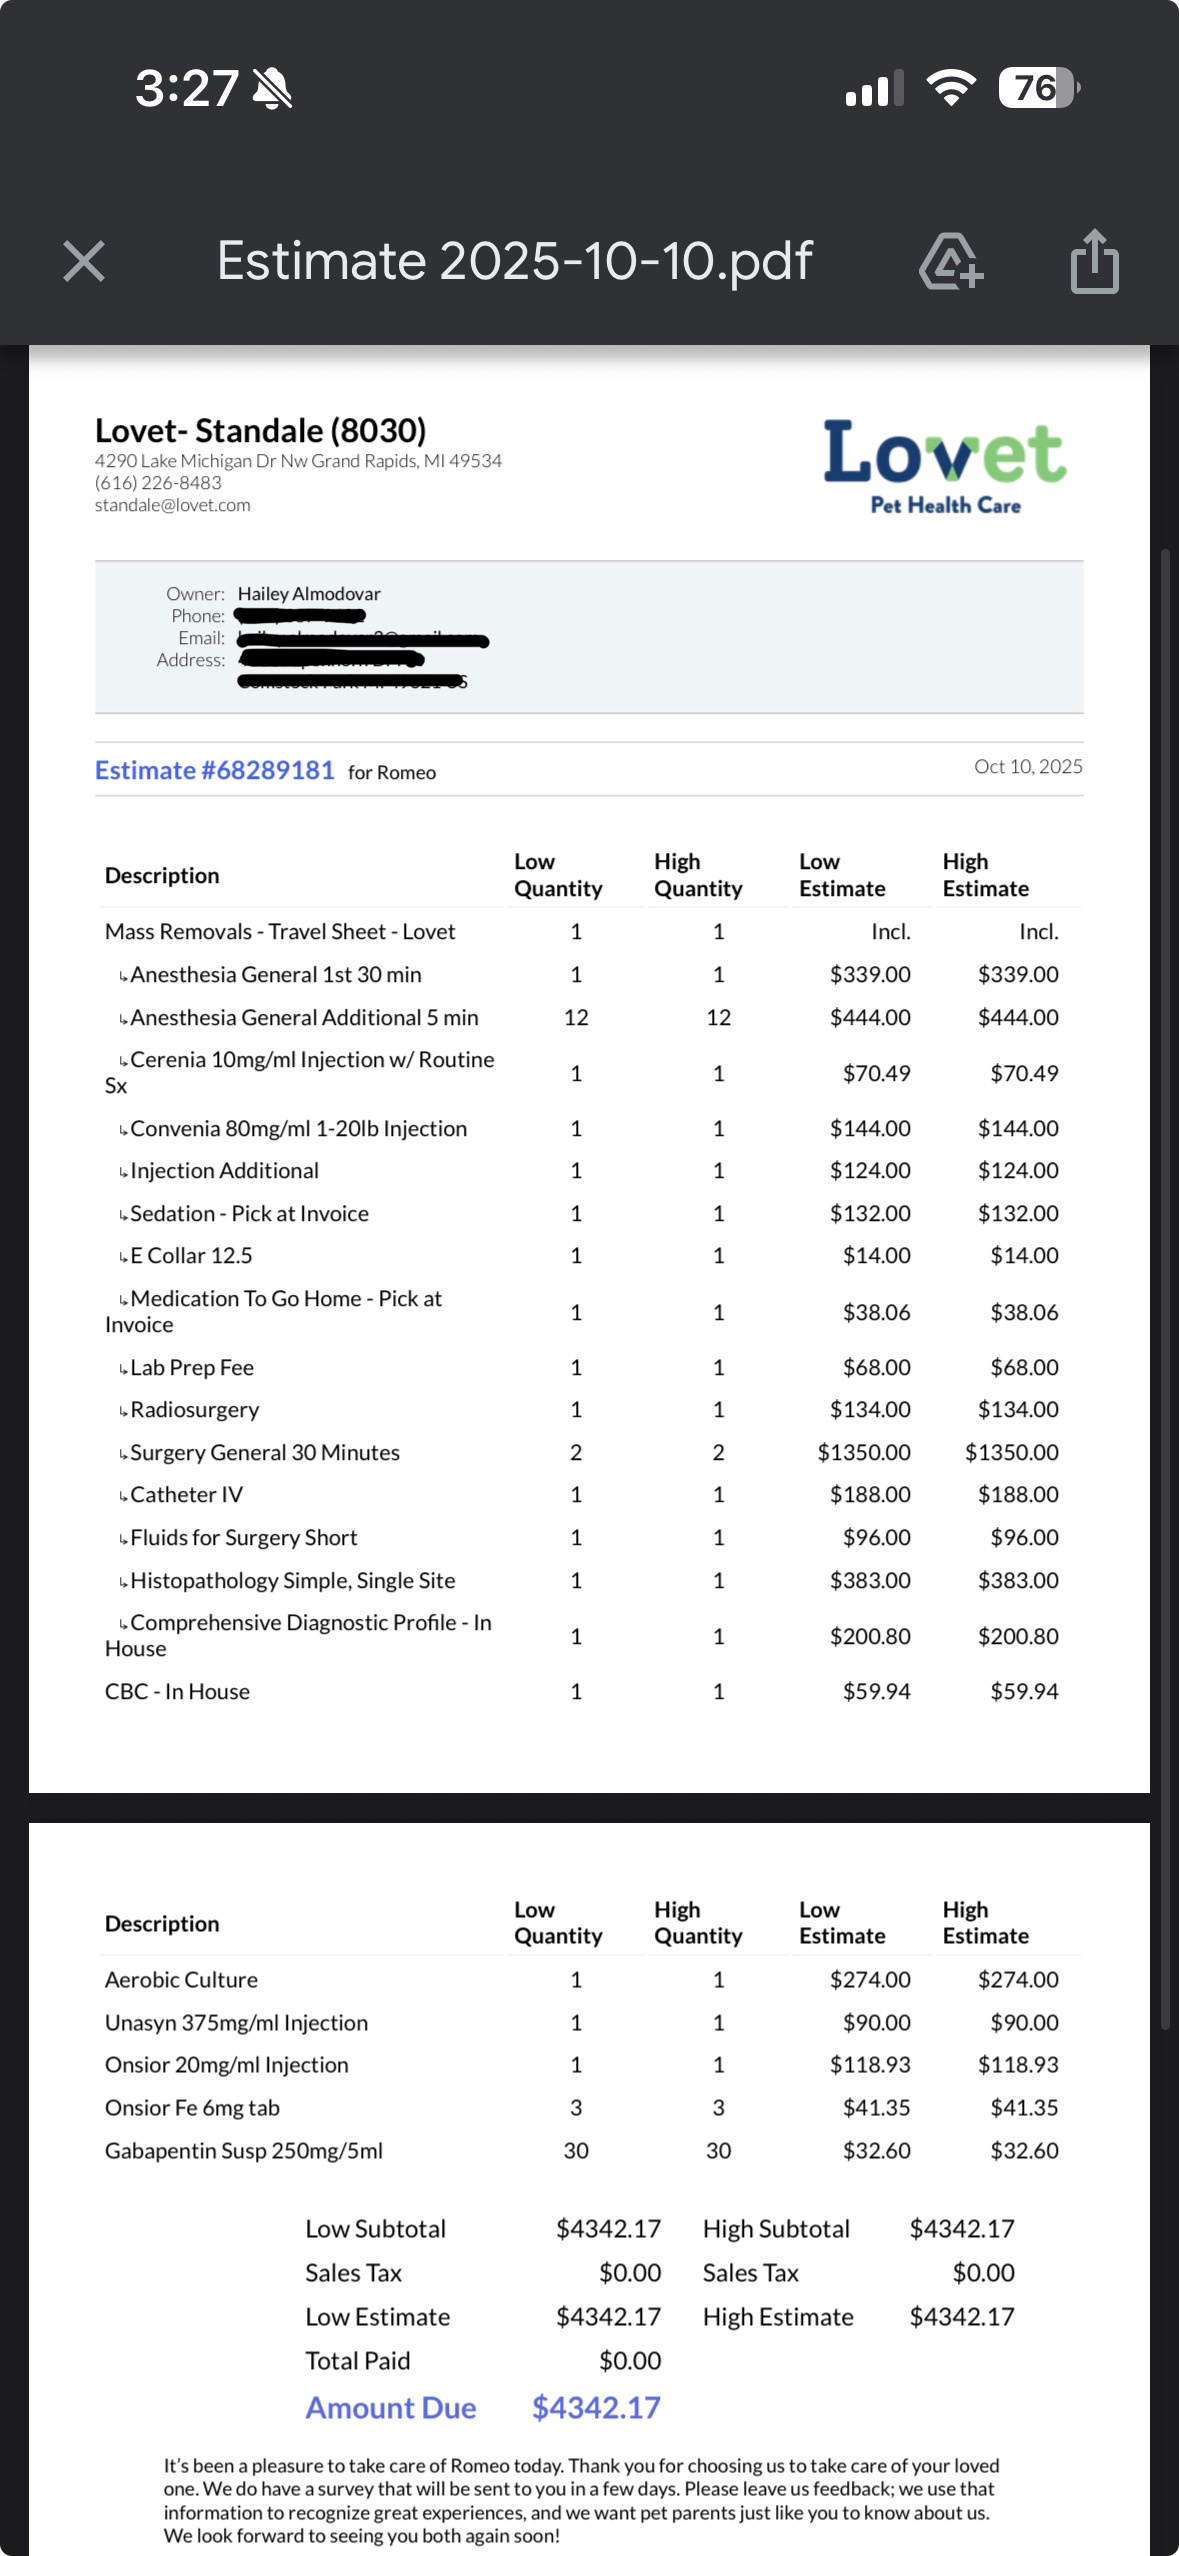Viewport: 1179px width, 2556px height.
Task: Select the $1350.00 low estimate value
Action: [x=864, y=1453]
